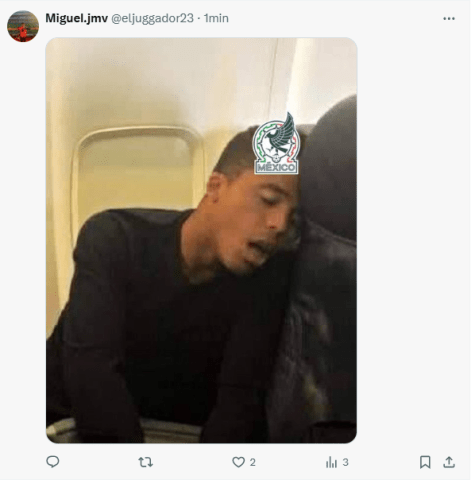Click the sleeping man's face in the photo
Screen dimensions: 475x480
tap(255, 220)
